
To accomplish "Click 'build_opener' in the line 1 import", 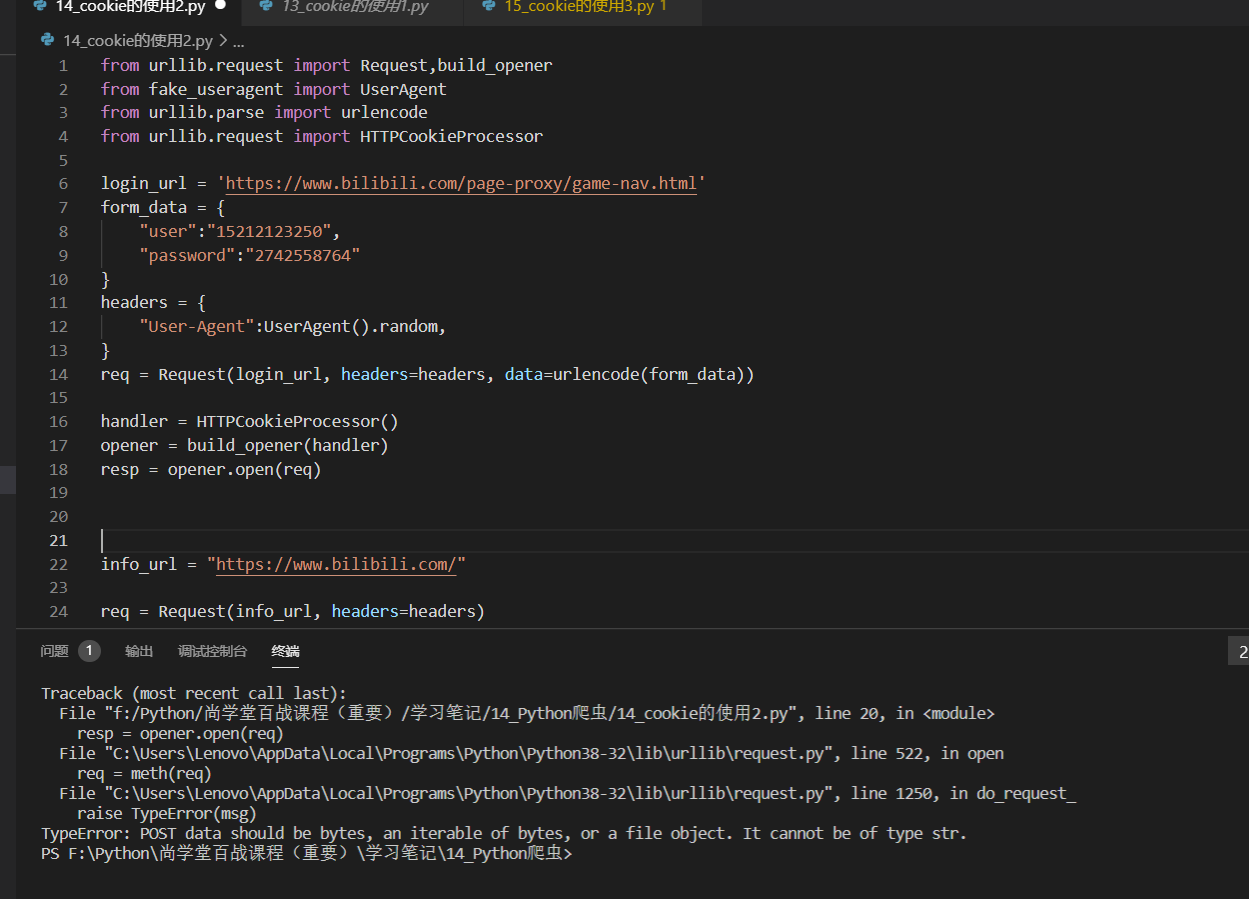I will click(495, 66).
